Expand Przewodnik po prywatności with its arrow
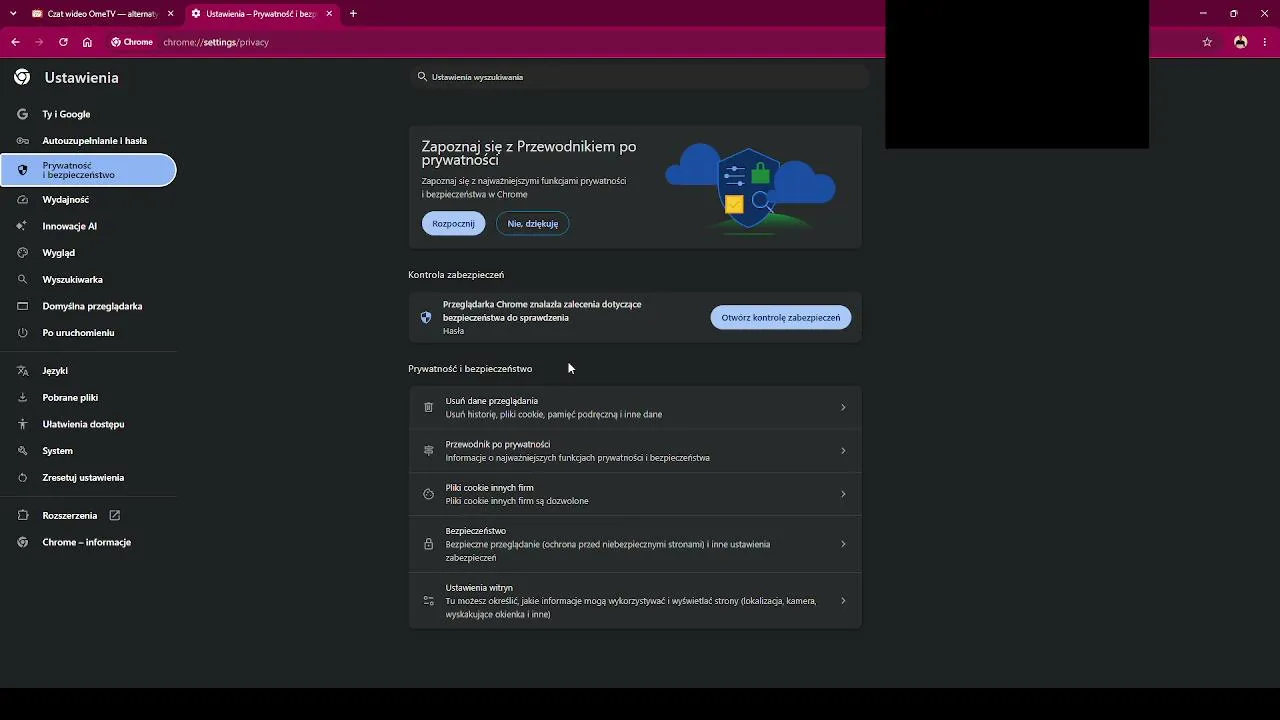Screen dimensions: 1280x720 (x=843, y=451)
